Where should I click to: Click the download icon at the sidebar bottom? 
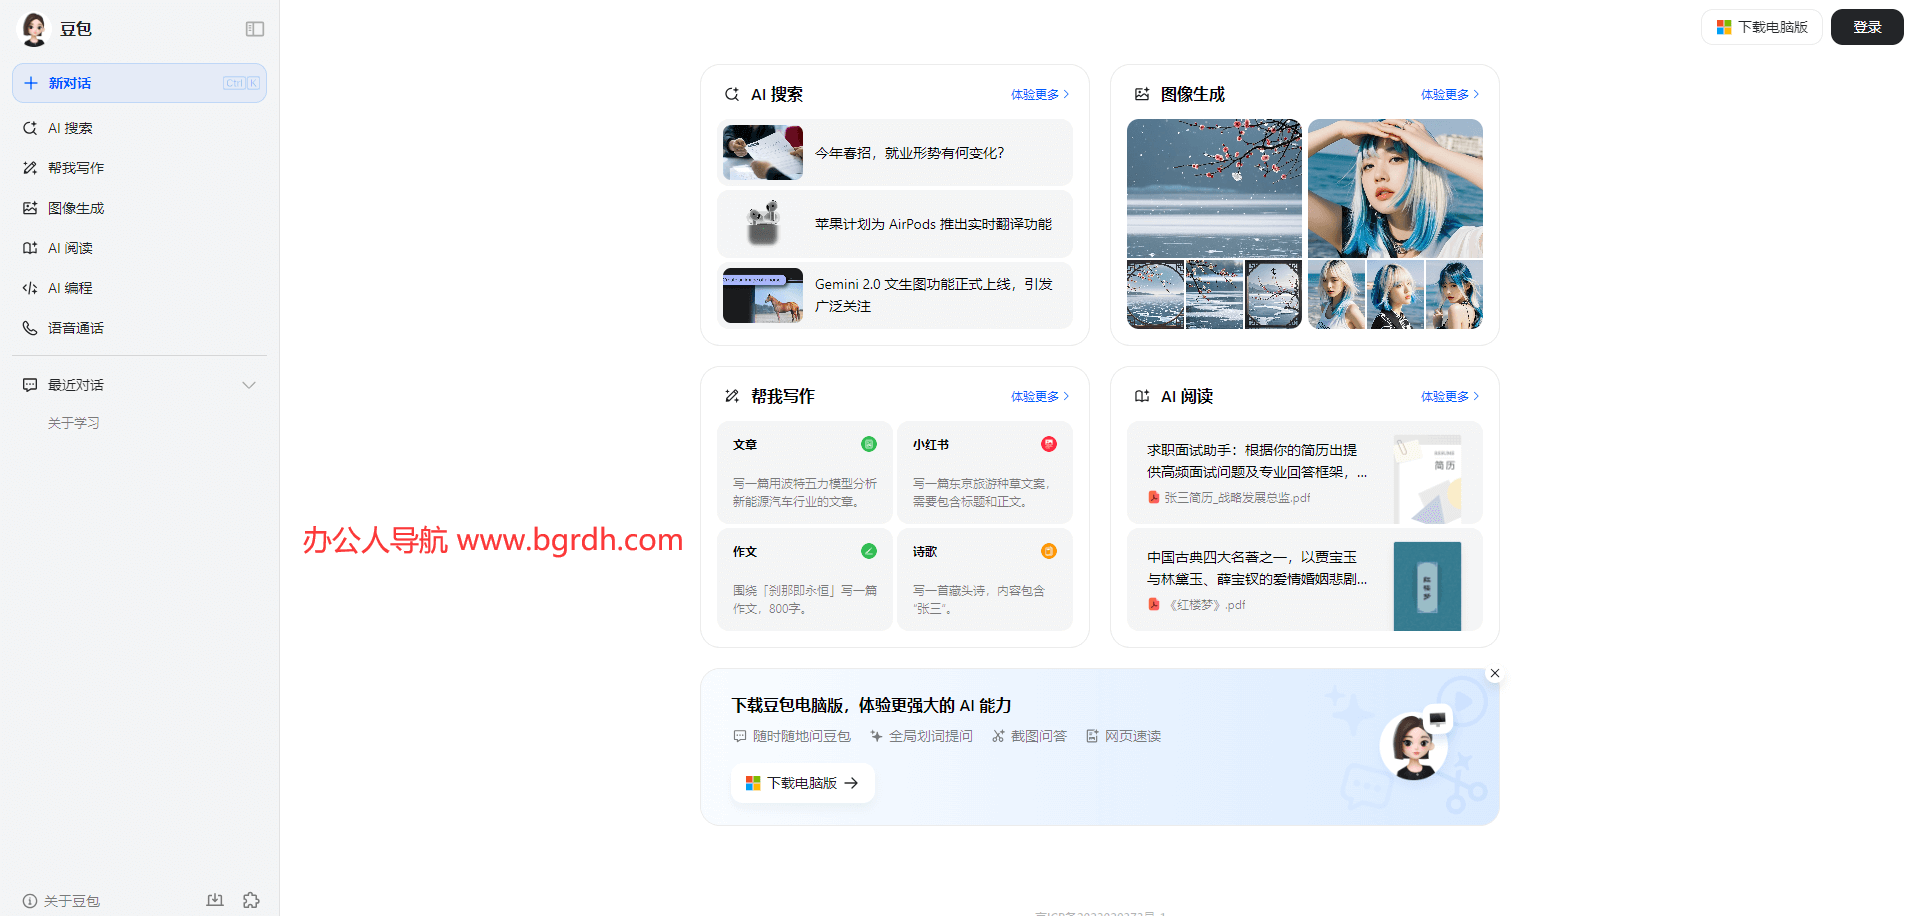[x=215, y=900]
